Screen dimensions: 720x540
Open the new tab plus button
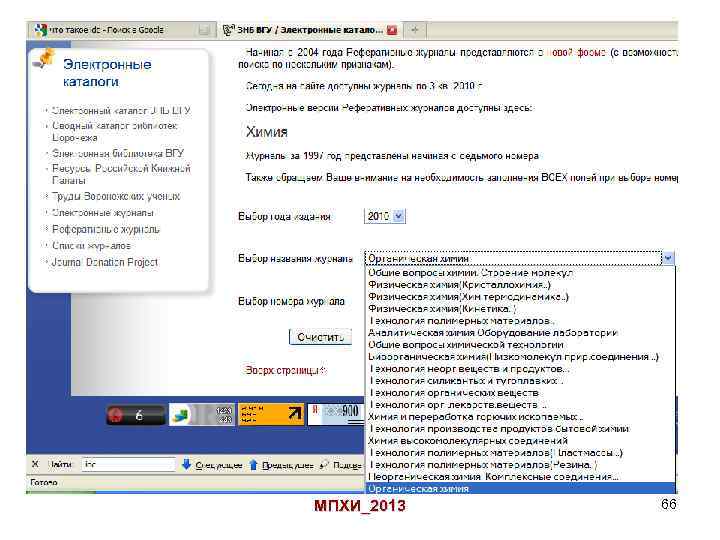click(x=415, y=30)
